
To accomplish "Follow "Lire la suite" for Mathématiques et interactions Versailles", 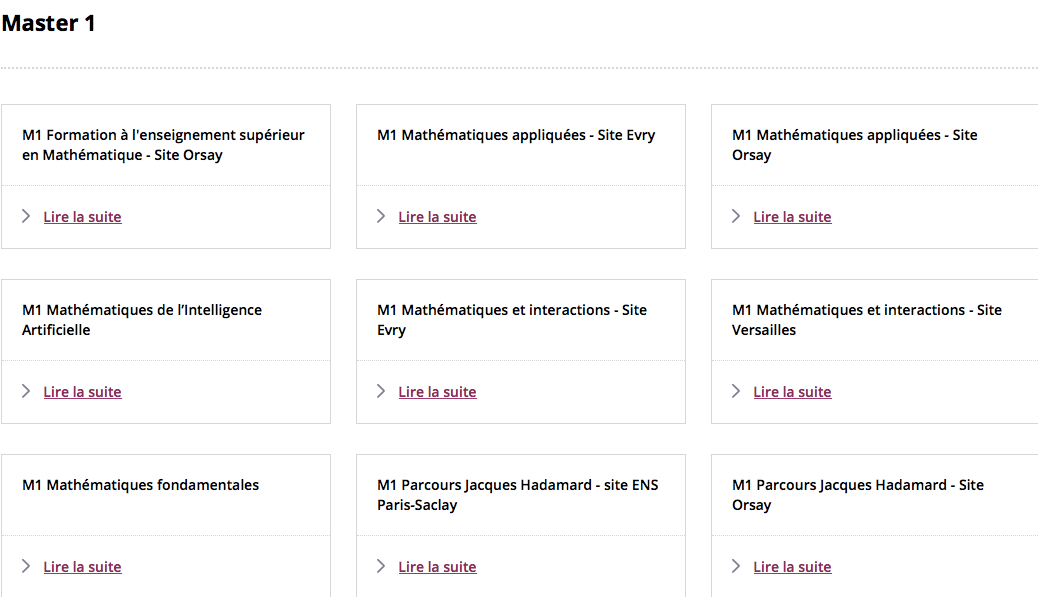I will tap(792, 392).
